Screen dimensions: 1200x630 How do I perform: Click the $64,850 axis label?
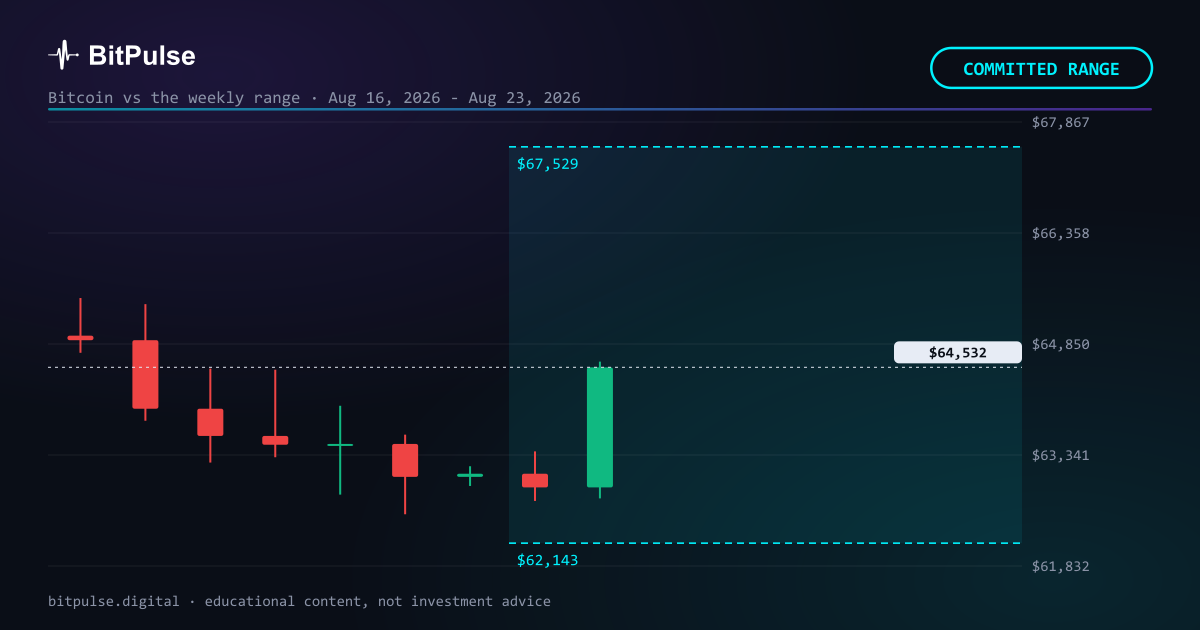pyautogui.click(x=1060, y=344)
